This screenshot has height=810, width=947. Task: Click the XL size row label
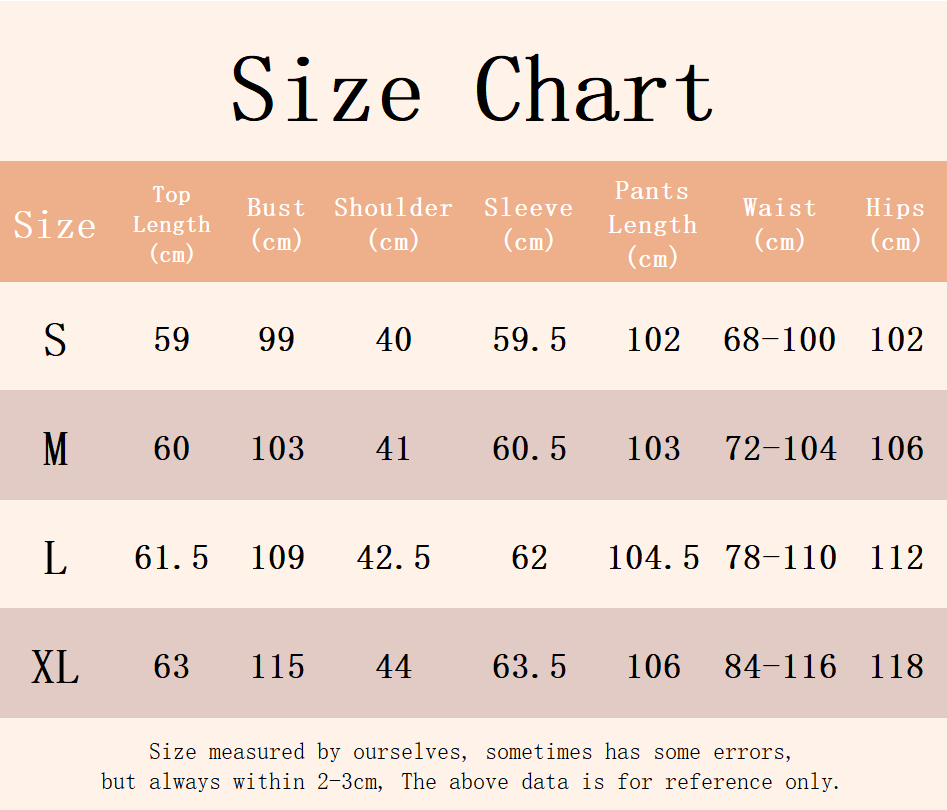(x=55, y=667)
